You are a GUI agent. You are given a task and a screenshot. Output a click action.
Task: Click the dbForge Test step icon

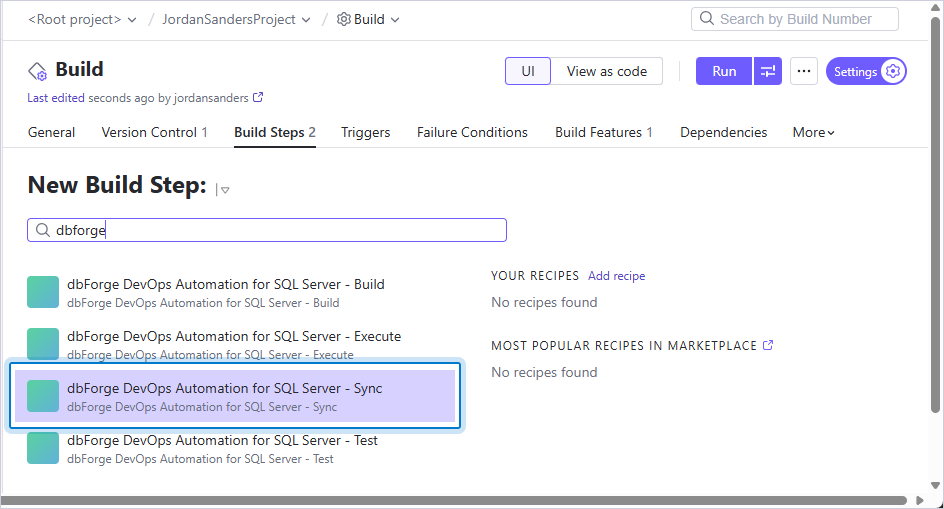43,448
